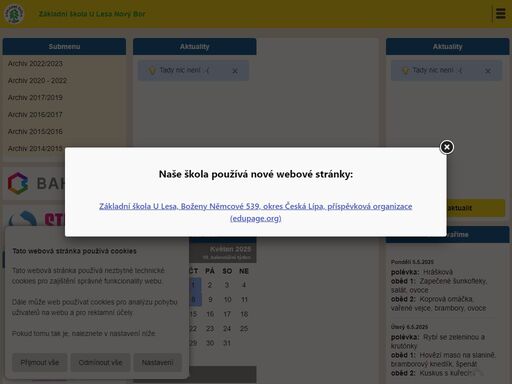
Task: Open Základní škola U Lesa header title
Action: click(x=92, y=14)
